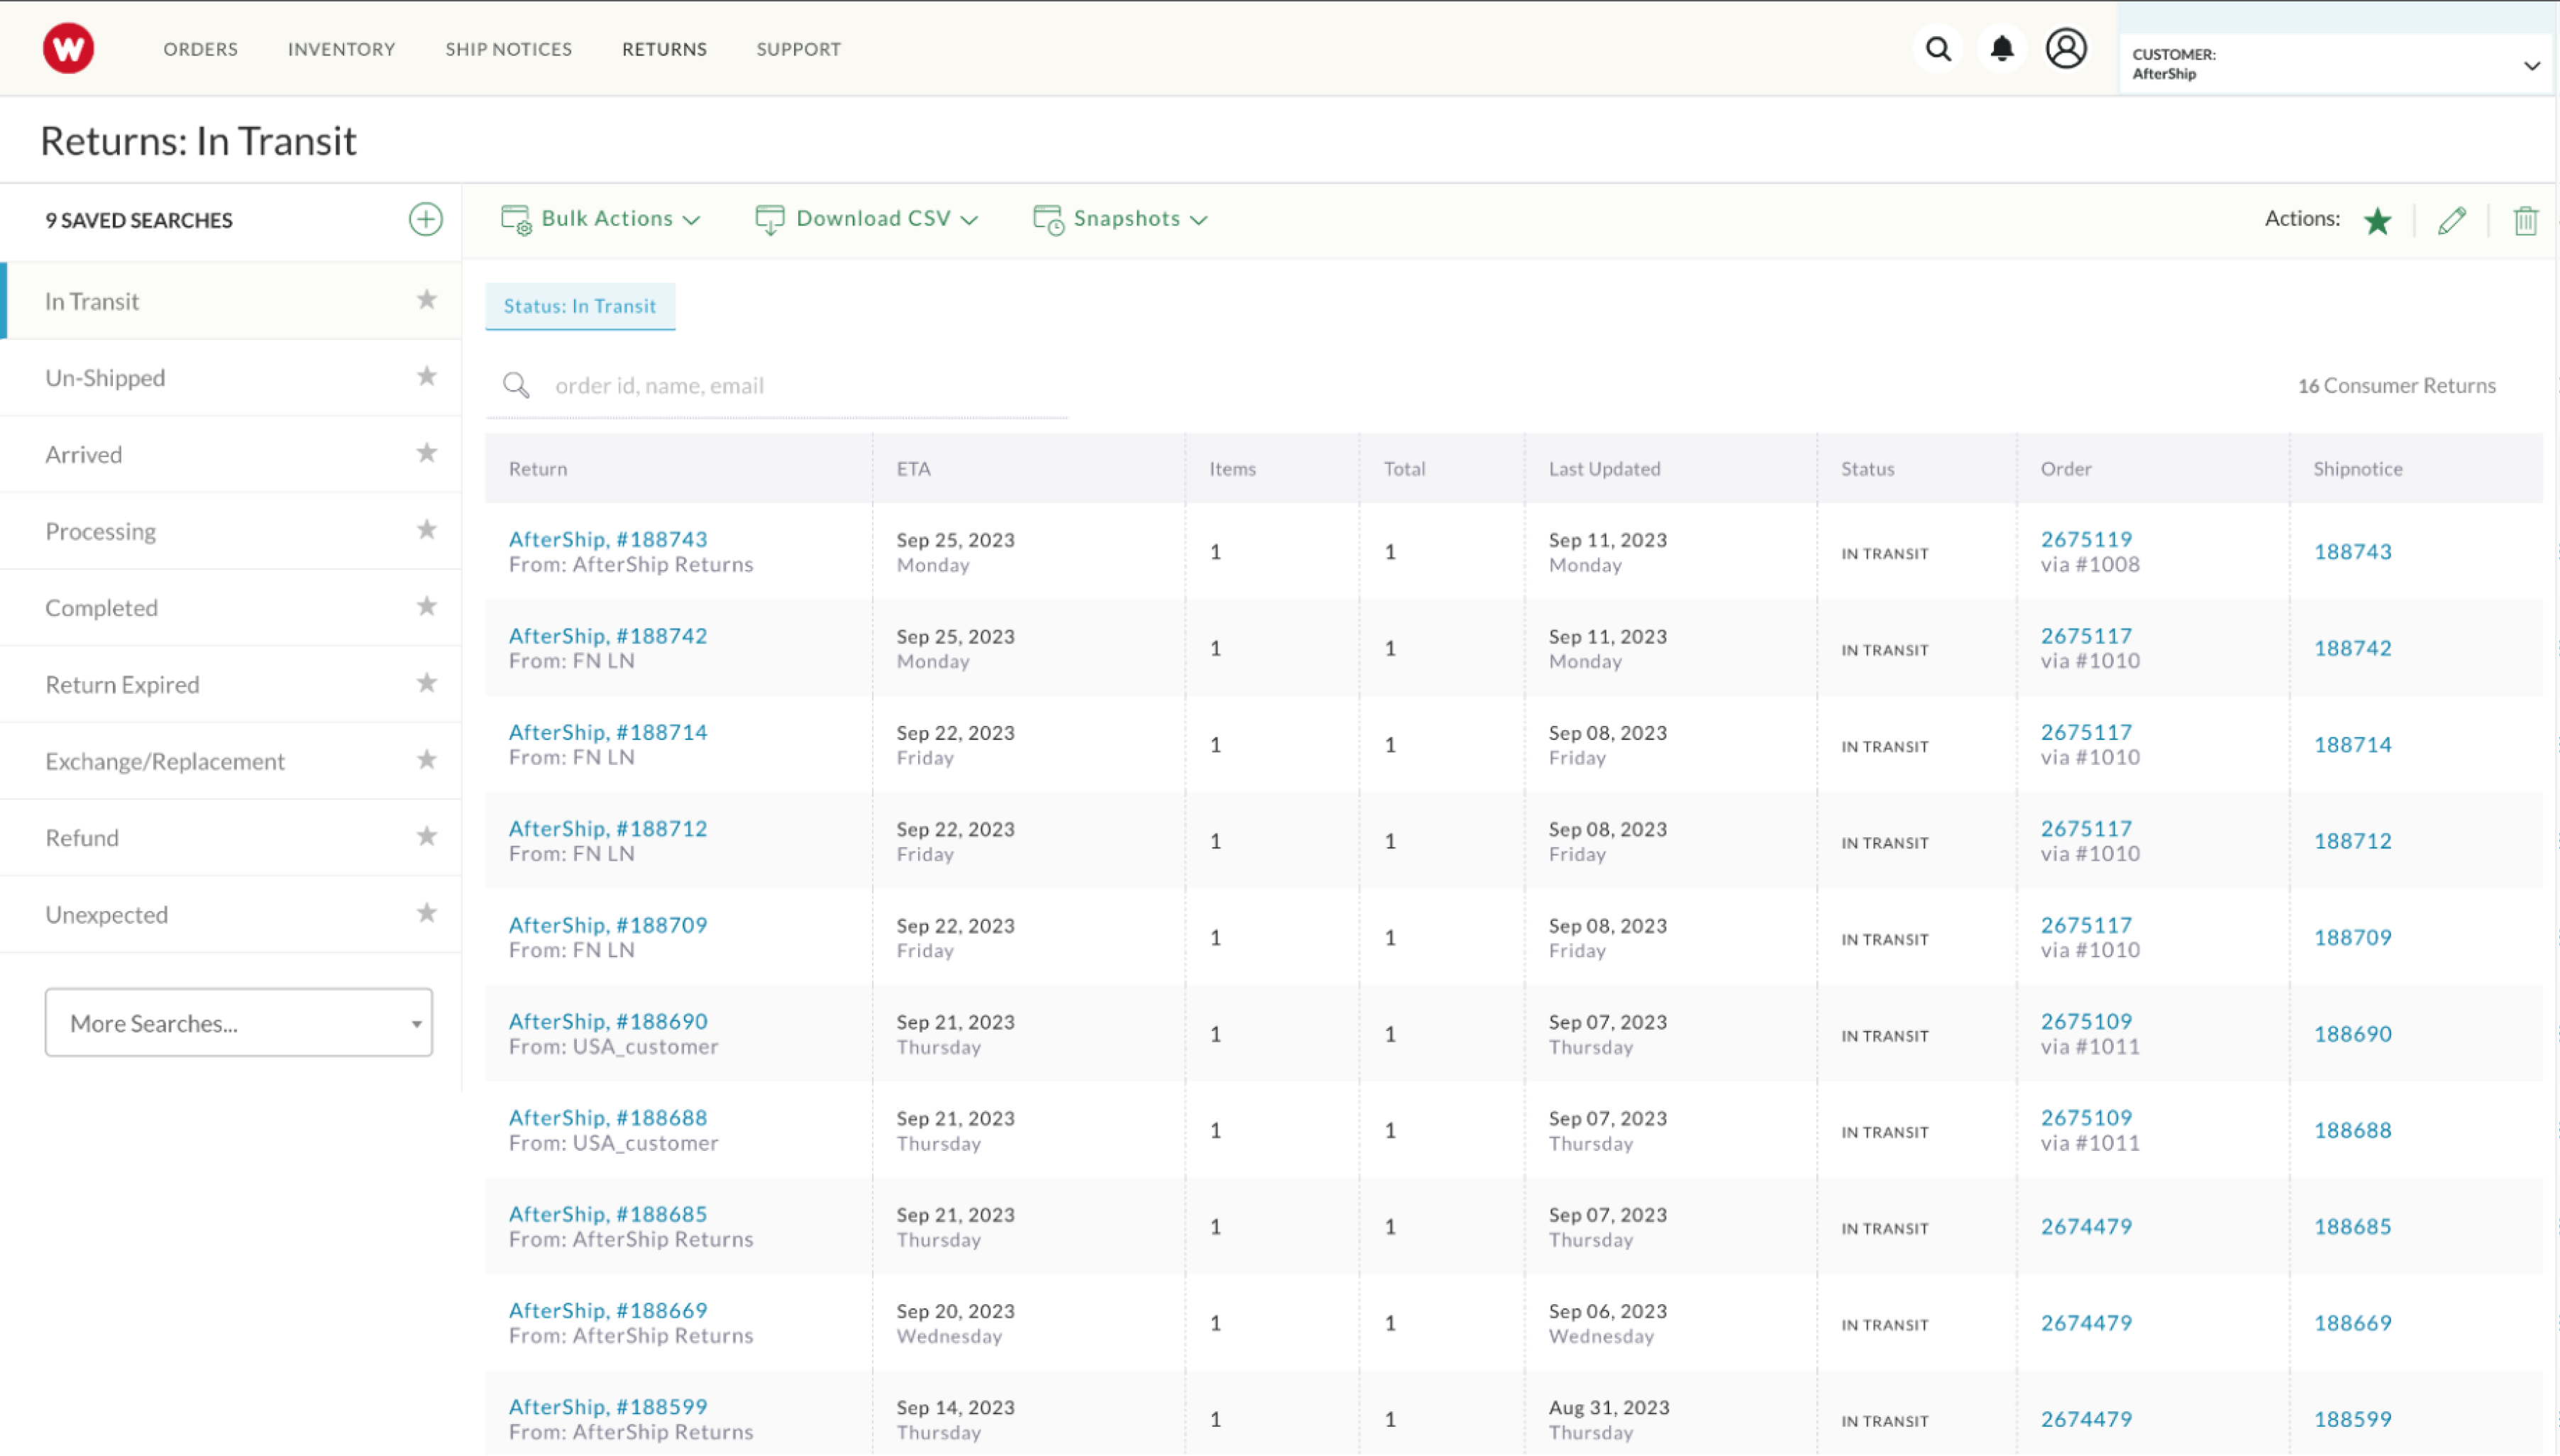The height and width of the screenshot is (1456, 2560).
Task: Expand the Snapshots dropdown chevron
Action: 1199,220
